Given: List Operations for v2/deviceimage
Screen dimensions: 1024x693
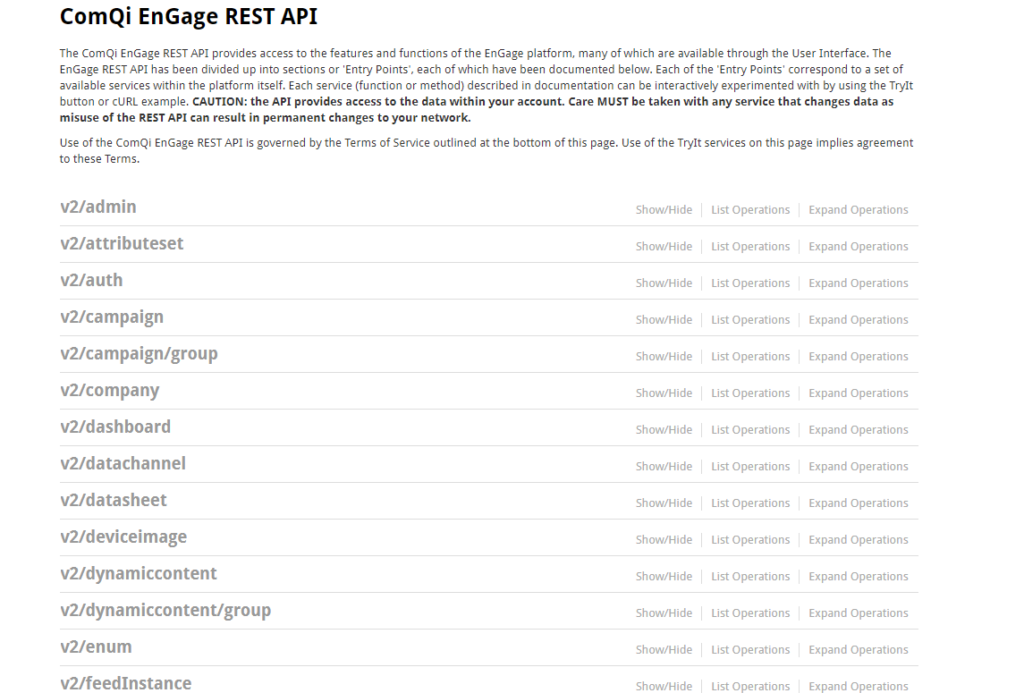Looking at the screenshot, I should (x=750, y=540).
